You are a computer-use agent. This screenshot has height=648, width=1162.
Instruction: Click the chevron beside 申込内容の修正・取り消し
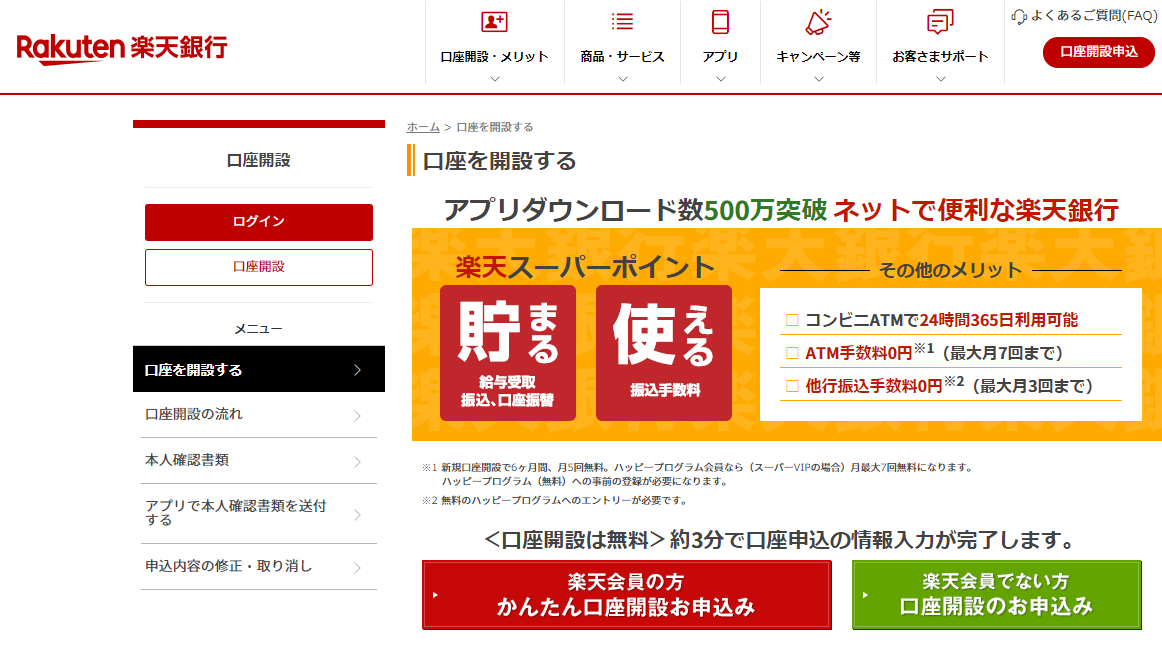pos(357,568)
